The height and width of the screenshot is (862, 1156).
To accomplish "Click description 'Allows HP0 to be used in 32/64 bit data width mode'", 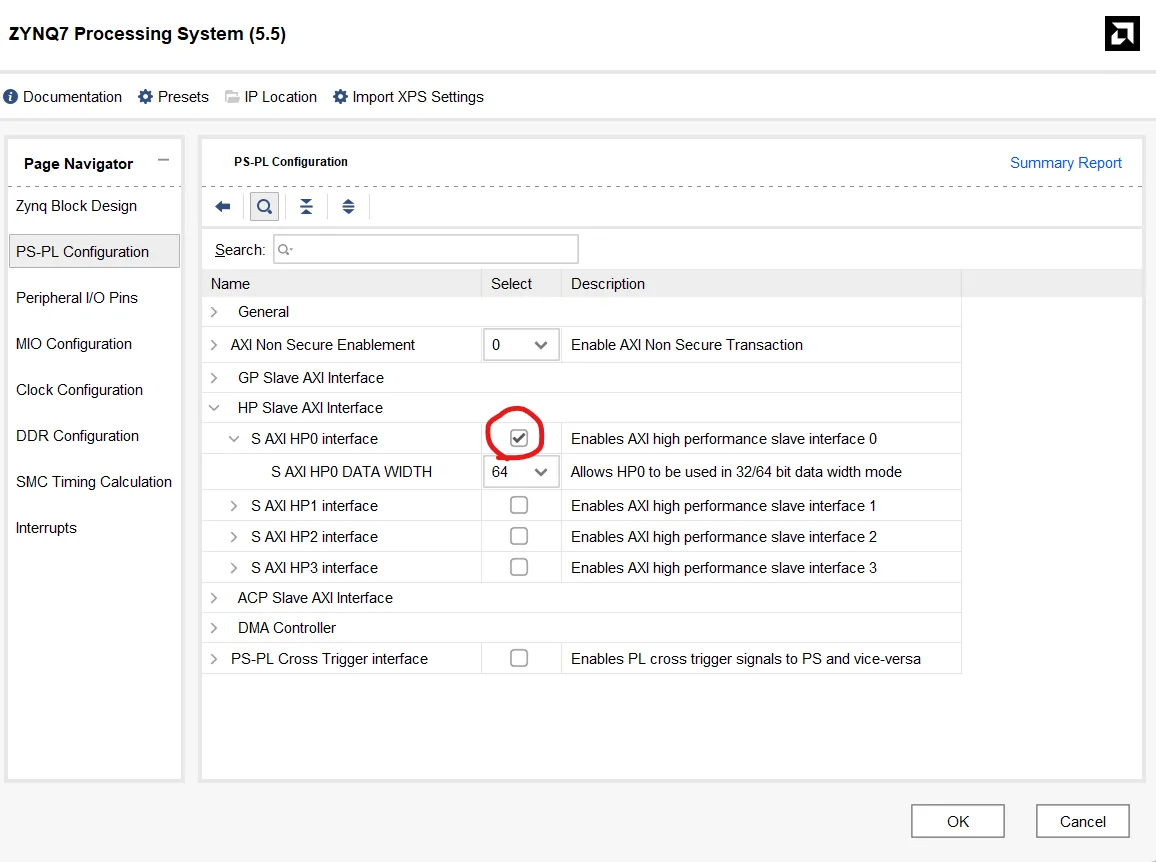I will pos(736,472).
